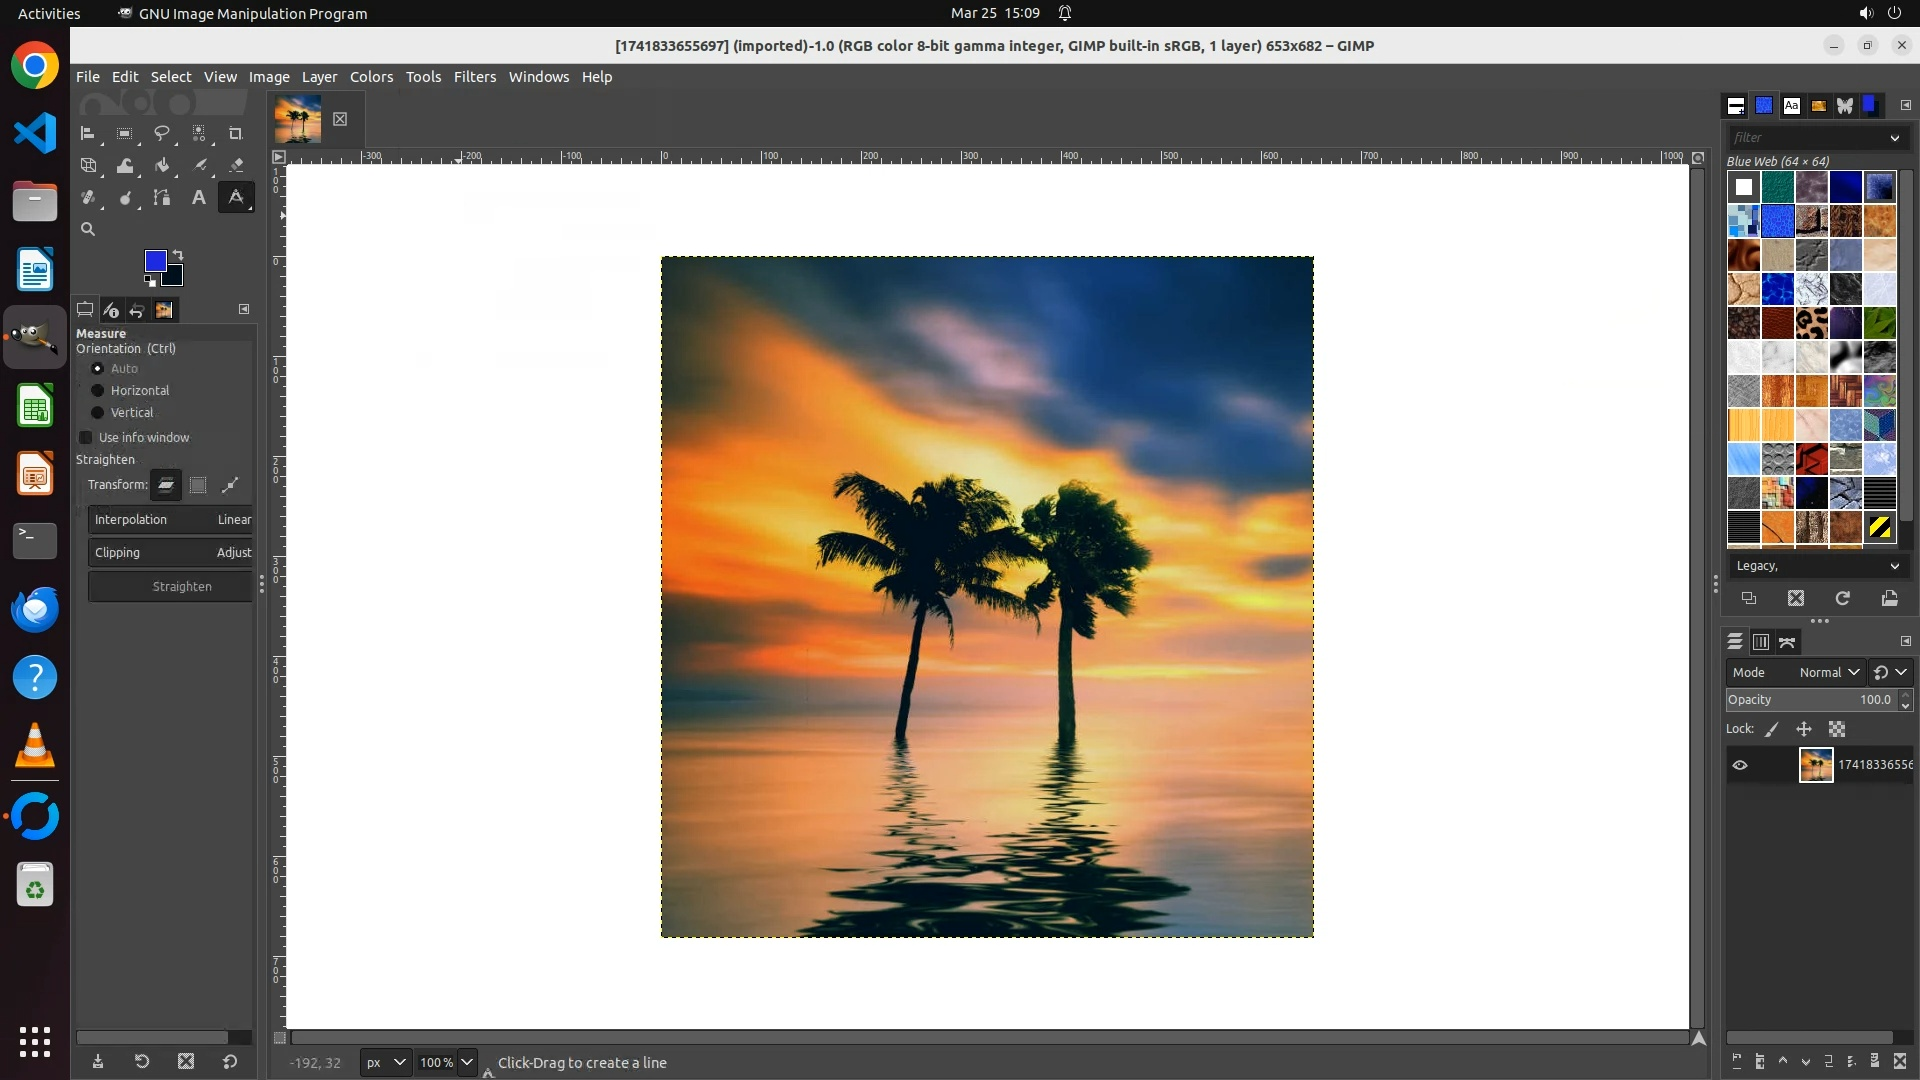
Task: Open the layer Mode Normal dropdown
Action: pos(1828,673)
